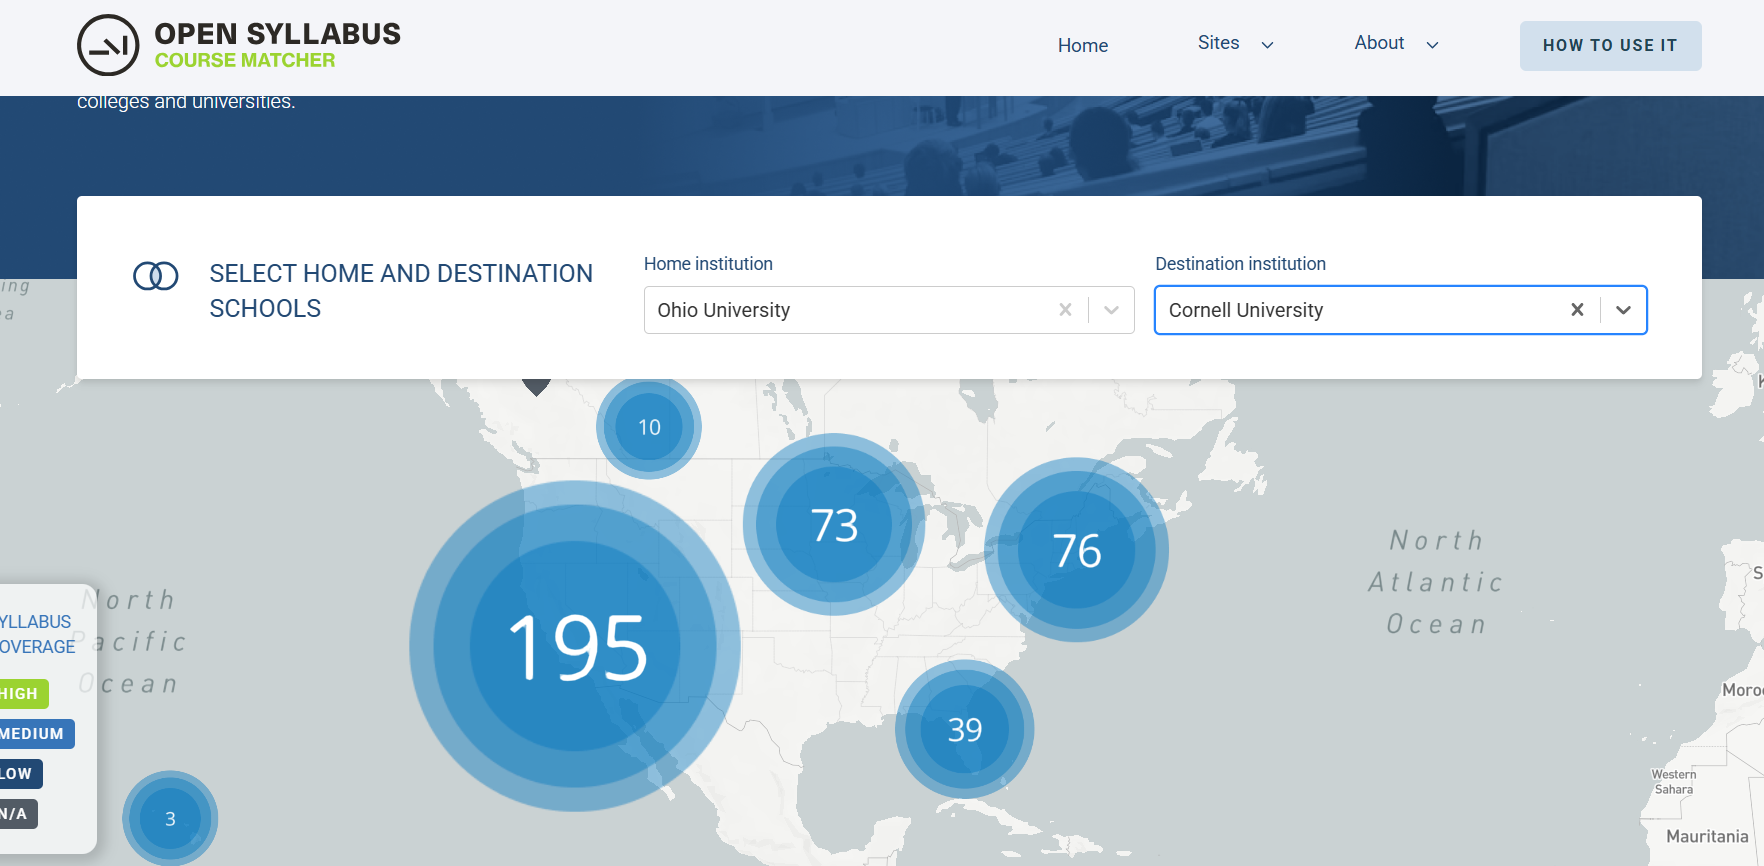Viewport: 1764px width, 866px height.
Task: Click the map cluster labeled 39
Action: (x=965, y=729)
